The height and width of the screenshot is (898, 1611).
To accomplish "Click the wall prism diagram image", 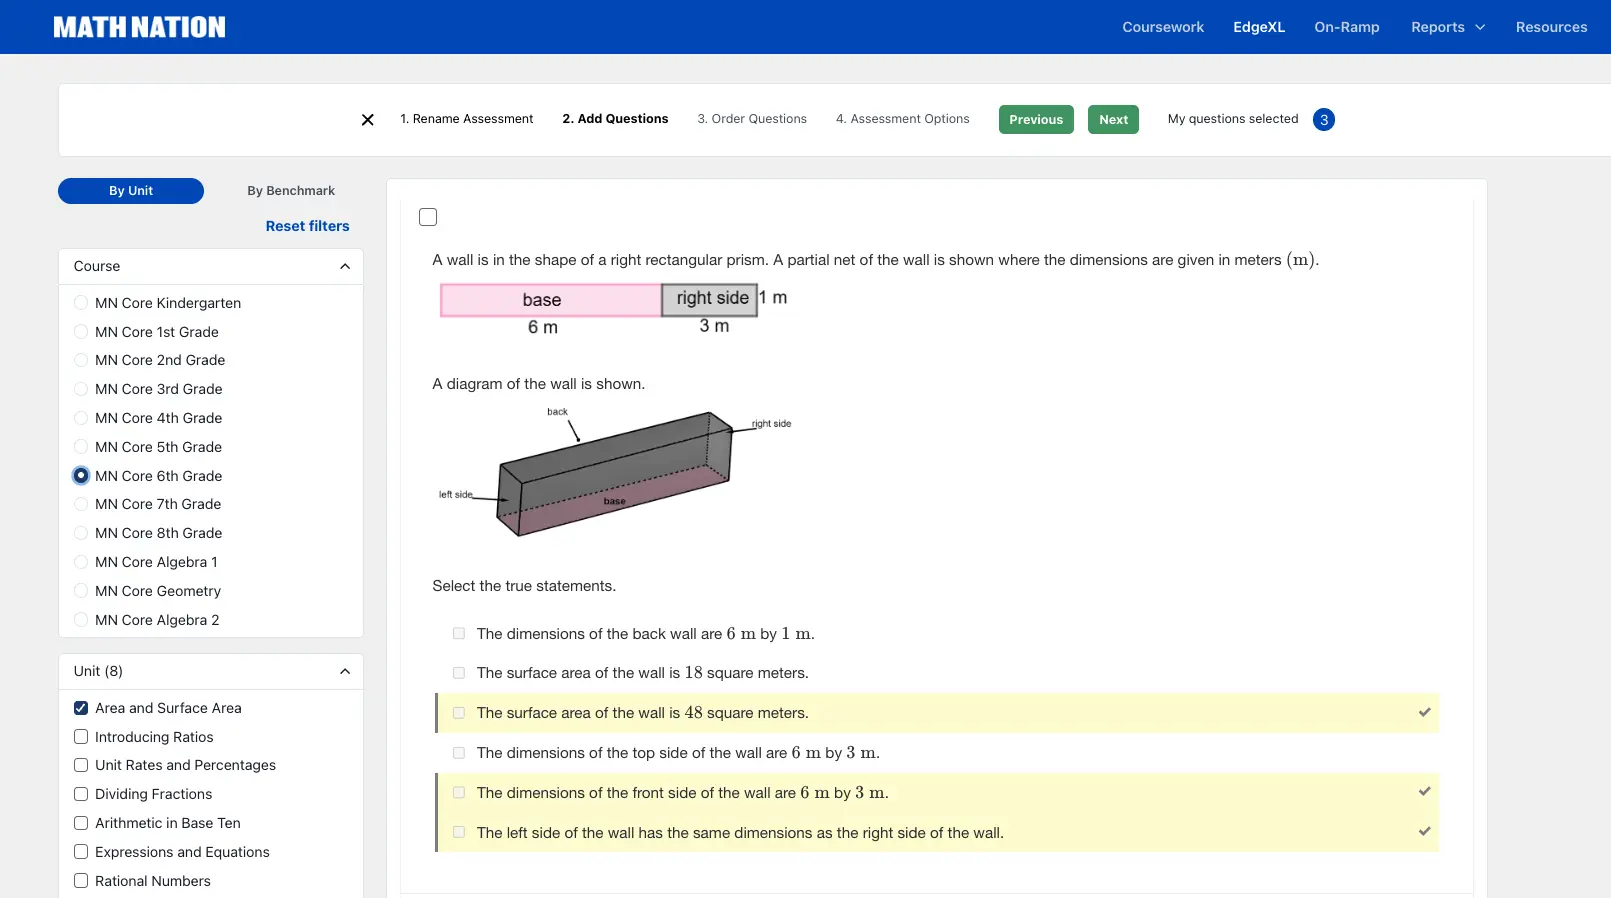I will click(x=614, y=473).
